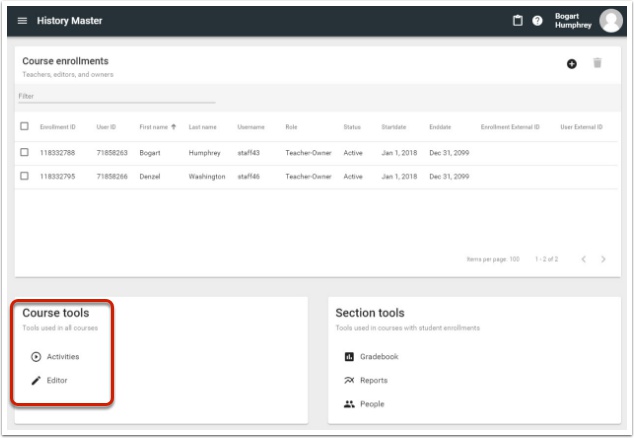Sort by First name column header
This screenshot has width=634, height=438.
(x=156, y=127)
